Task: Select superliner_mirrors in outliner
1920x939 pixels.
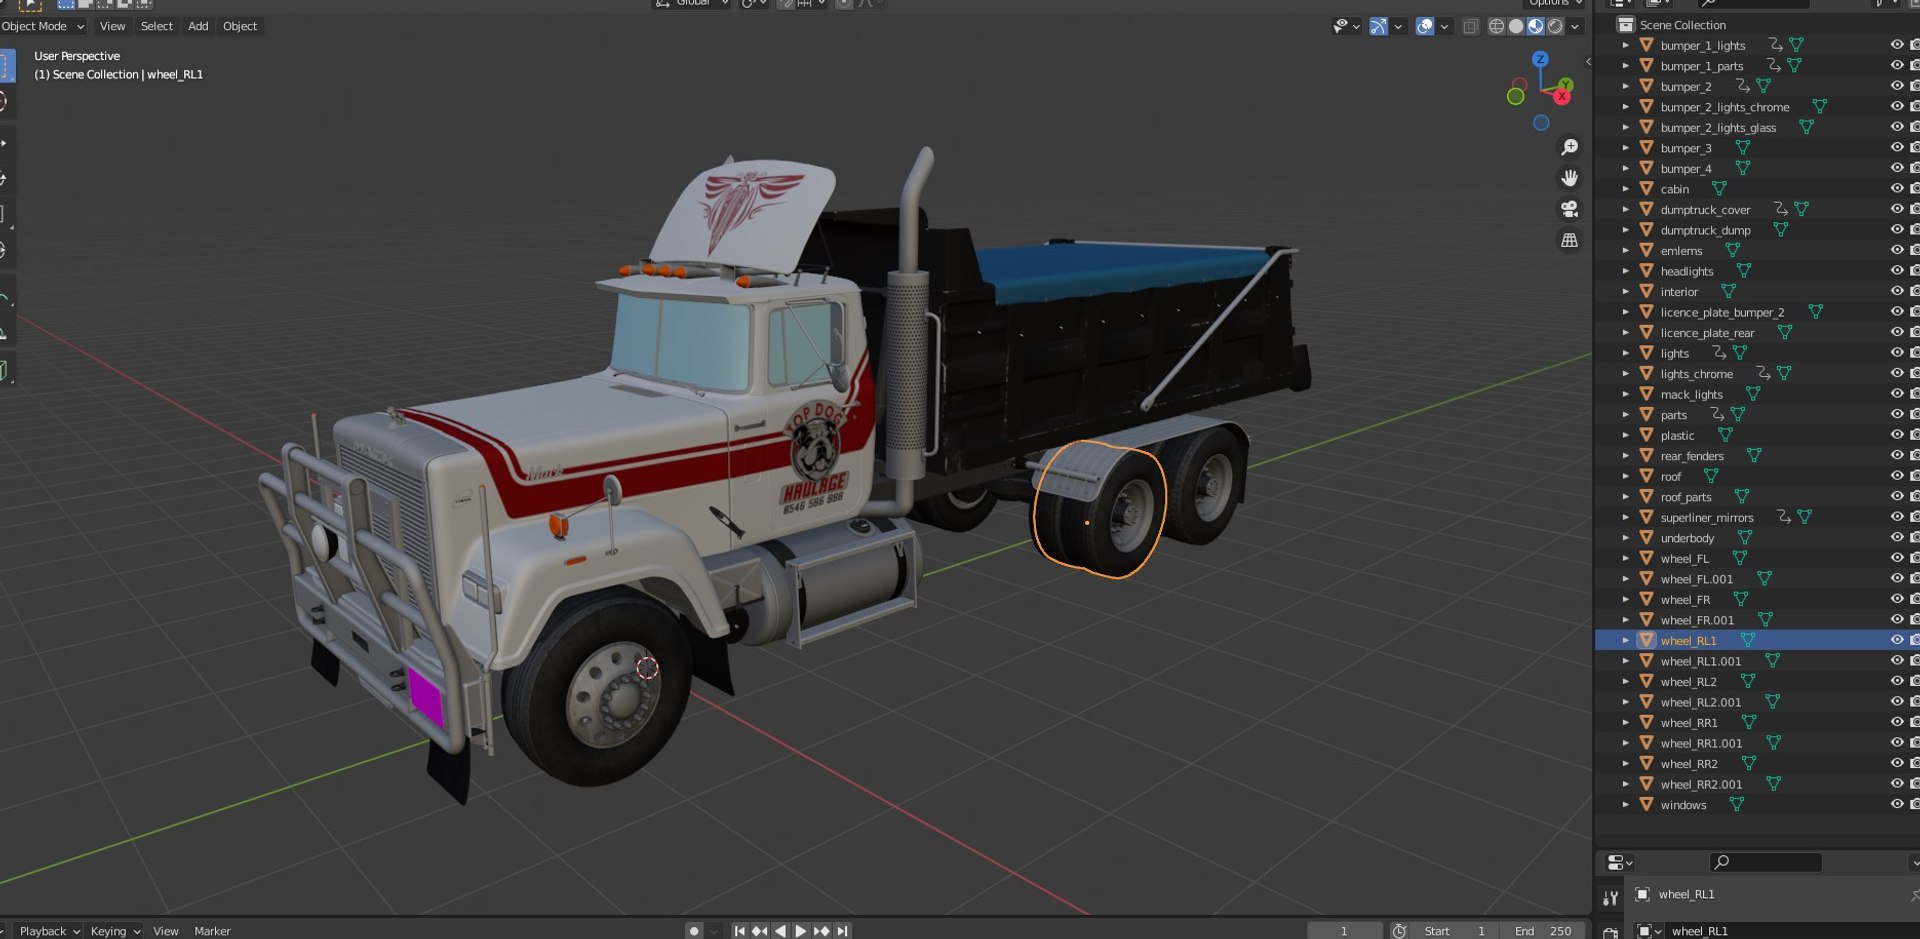Action: click(x=1707, y=518)
